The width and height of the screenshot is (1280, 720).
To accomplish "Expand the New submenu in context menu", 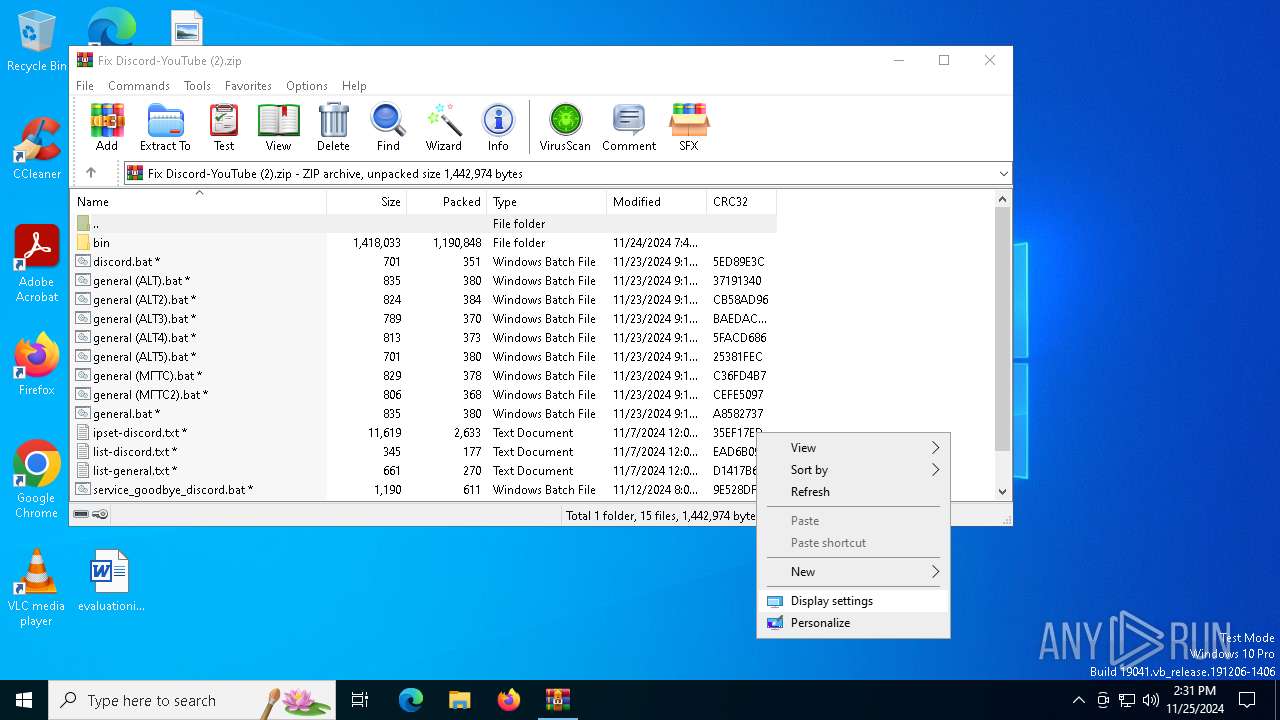I will point(853,572).
